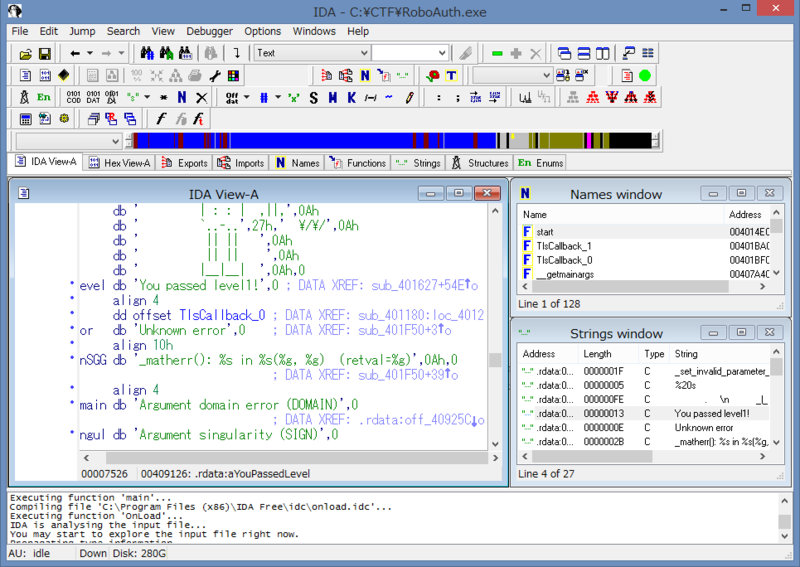This screenshot has width=800, height=567.
Task: Click the yellow-boxed T toolbar icon
Action: [x=452, y=76]
